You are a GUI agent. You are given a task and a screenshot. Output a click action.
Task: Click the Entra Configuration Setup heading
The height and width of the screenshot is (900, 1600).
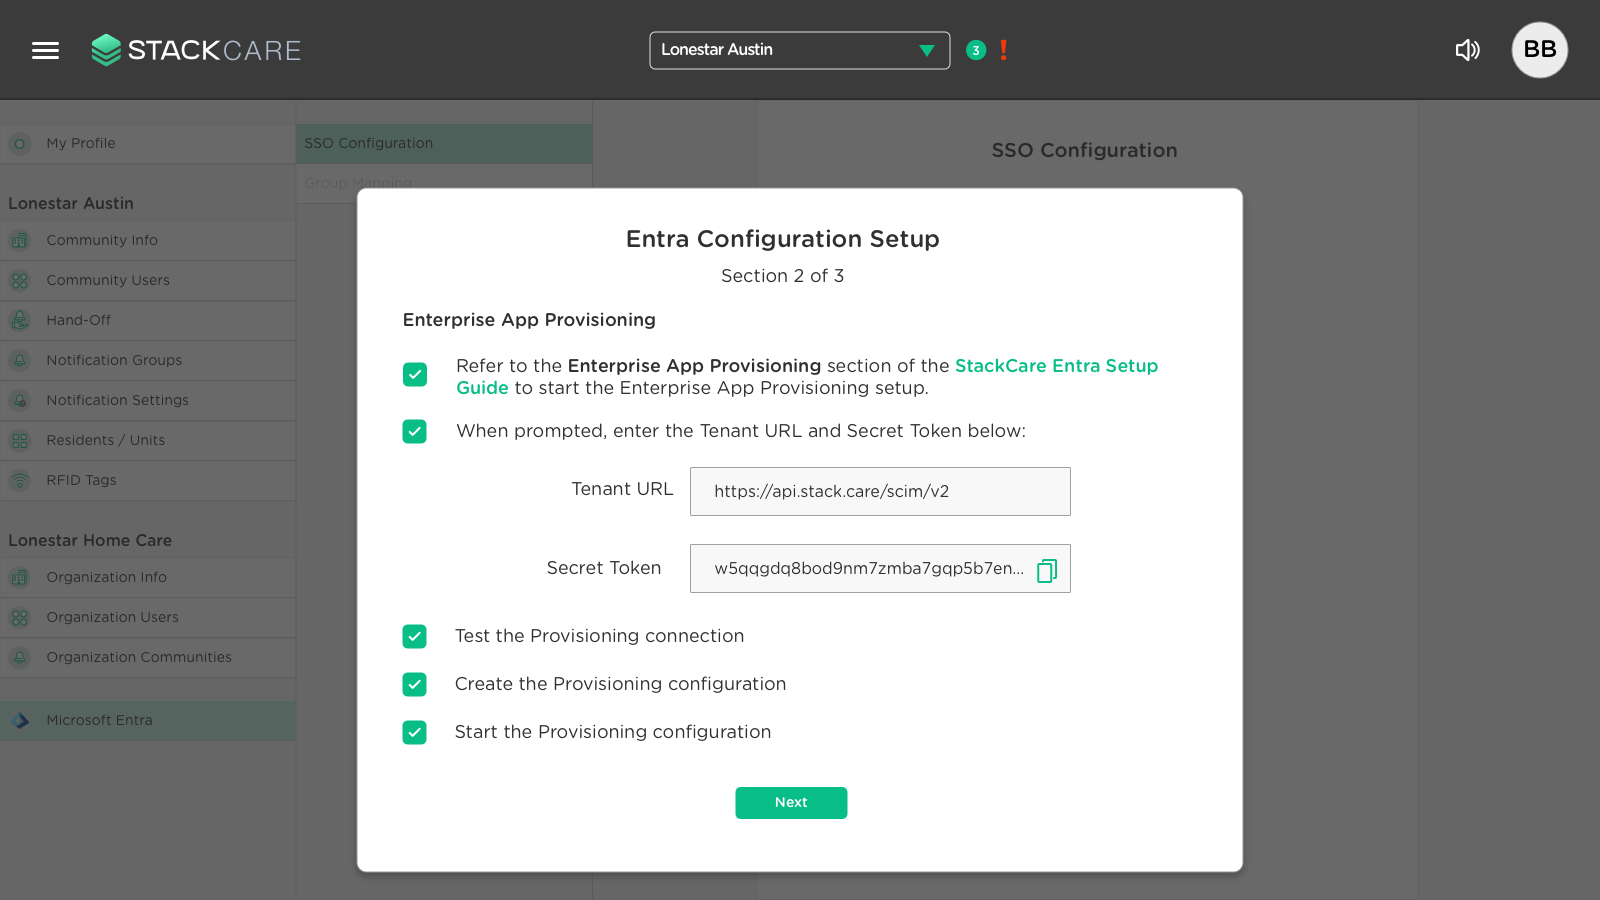click(783, 239)
